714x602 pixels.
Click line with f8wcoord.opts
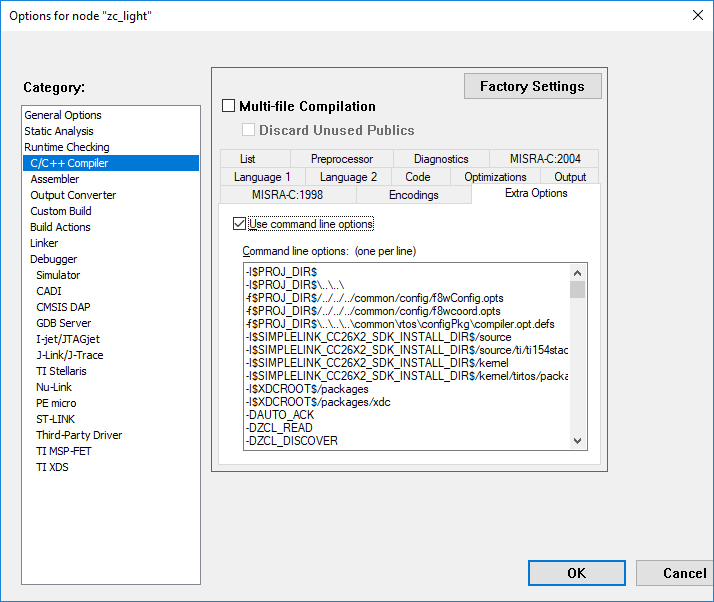pyautogui.click(x=373, y=311)
